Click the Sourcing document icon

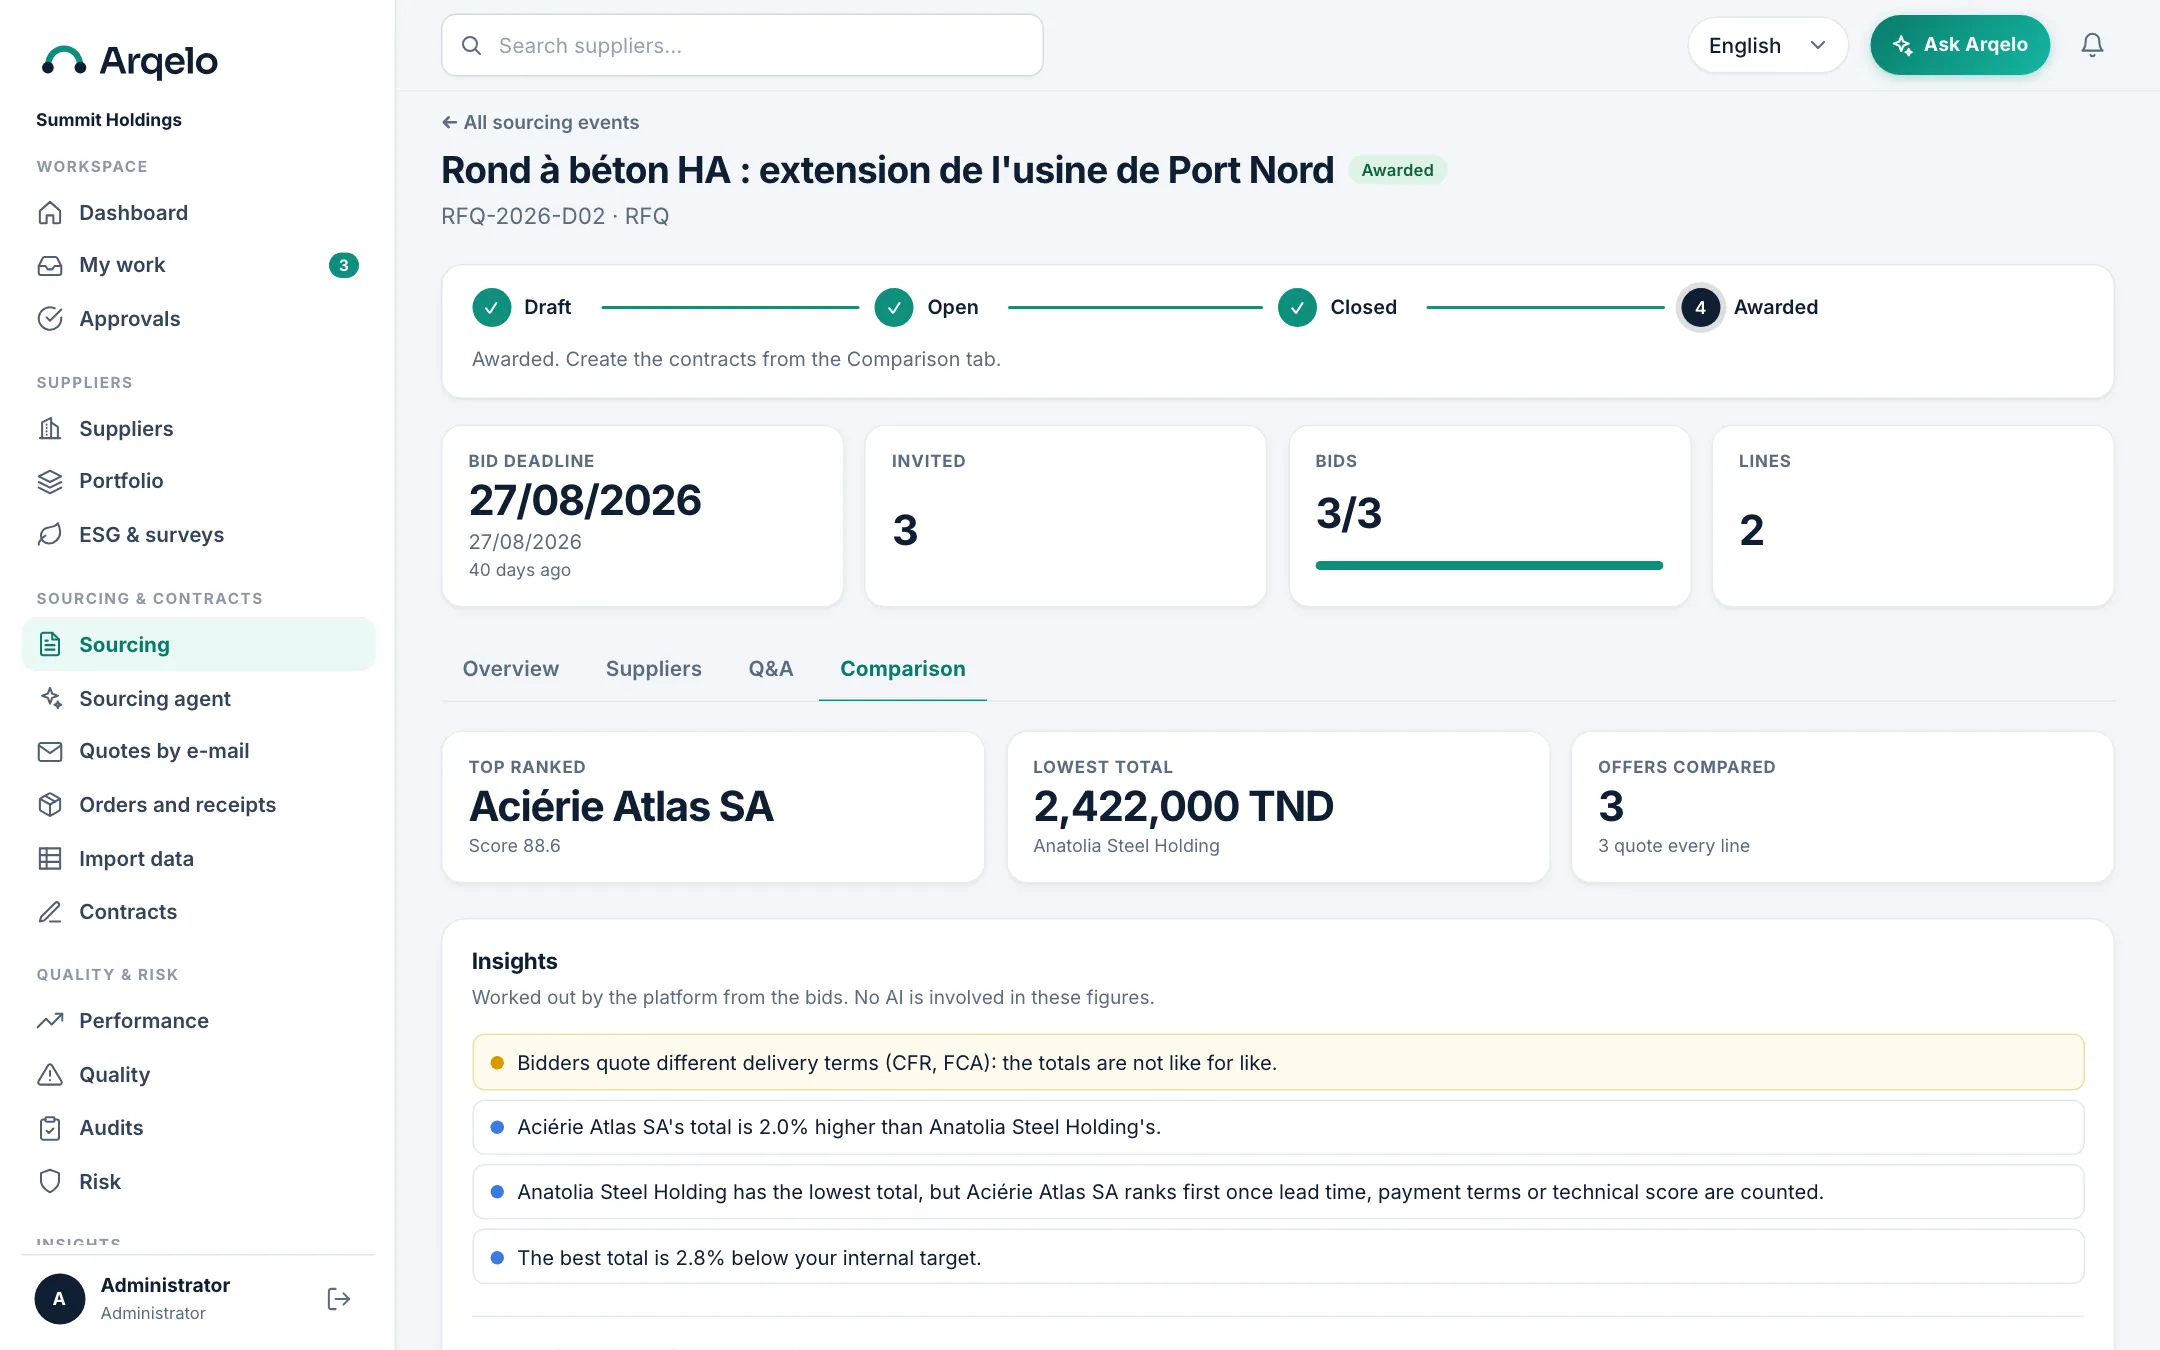coord(50,645)
